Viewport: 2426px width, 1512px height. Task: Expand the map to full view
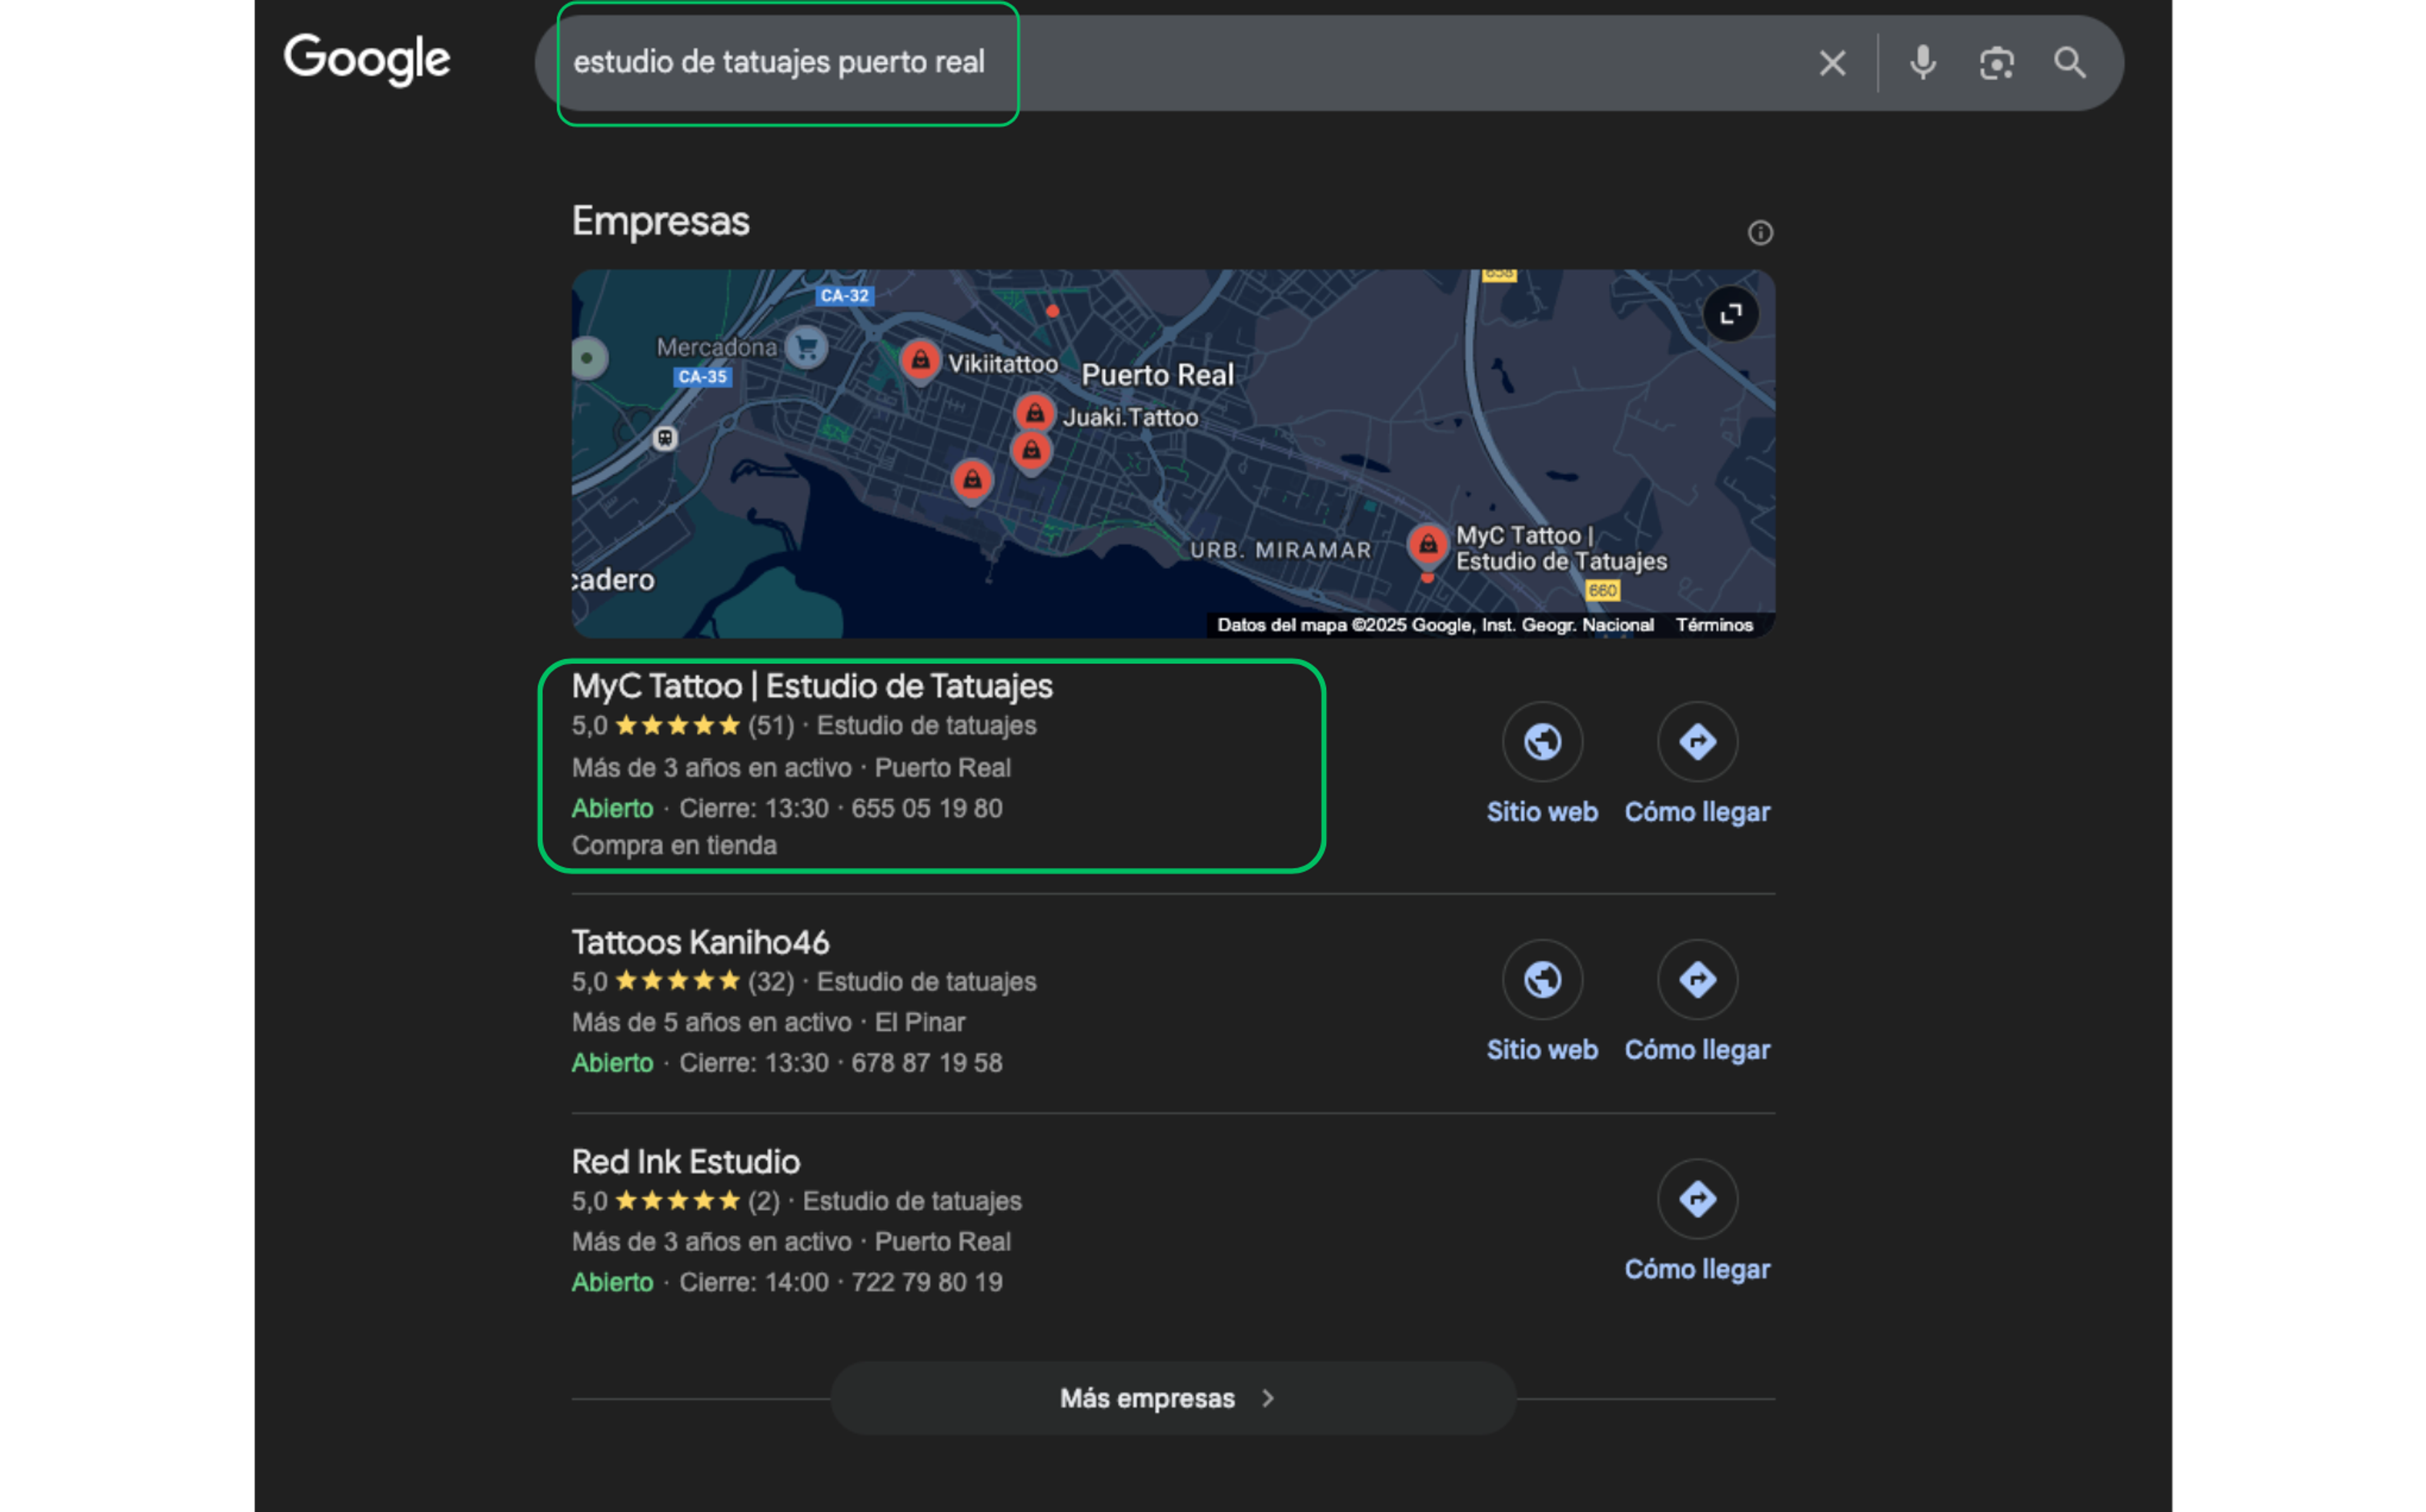[1731, 314]
